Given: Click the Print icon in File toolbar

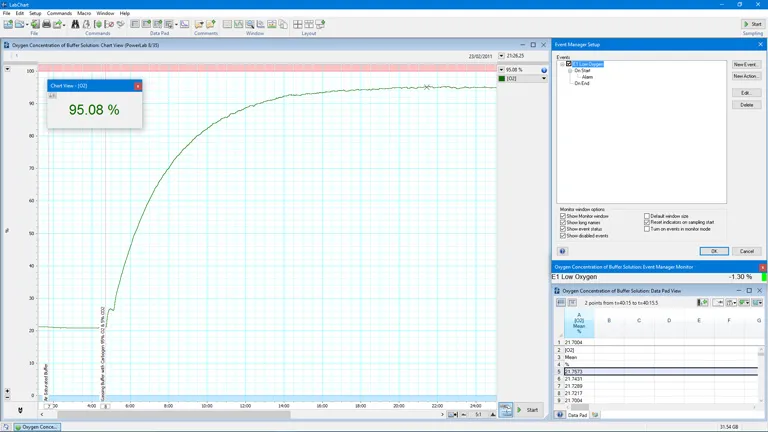Looking at the screenshot, I should (46, 24).
